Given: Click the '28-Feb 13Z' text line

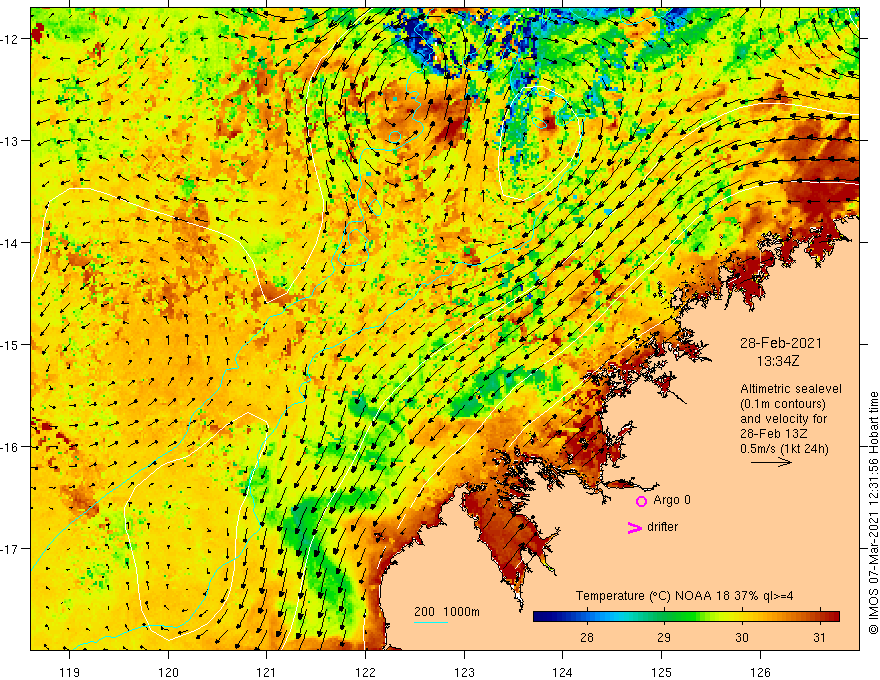Looking at the screenshot, I should pyautogui.click(x=776, y=434).
